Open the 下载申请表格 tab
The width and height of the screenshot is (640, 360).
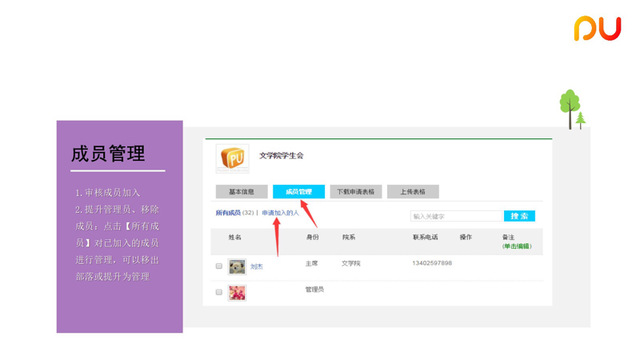pos(356,191)
